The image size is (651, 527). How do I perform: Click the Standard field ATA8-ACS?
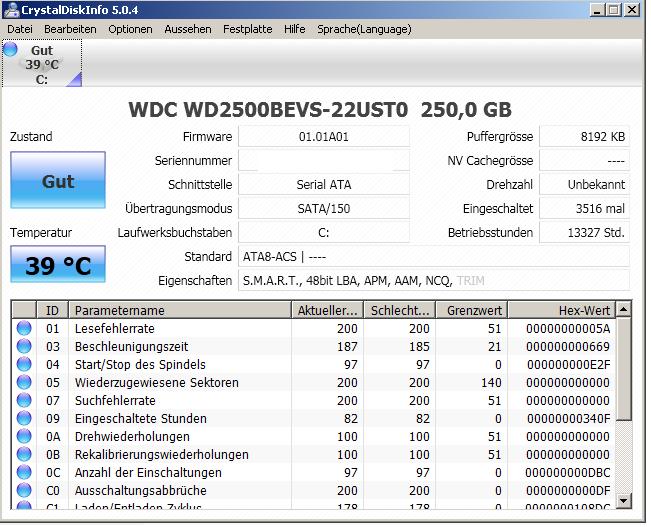pyautogui.click(x=434, y=257)
